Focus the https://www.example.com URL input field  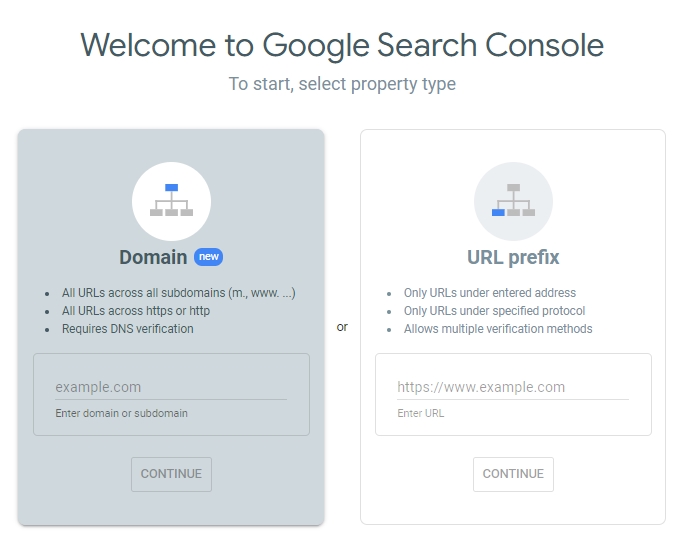(x=513, y=387)
